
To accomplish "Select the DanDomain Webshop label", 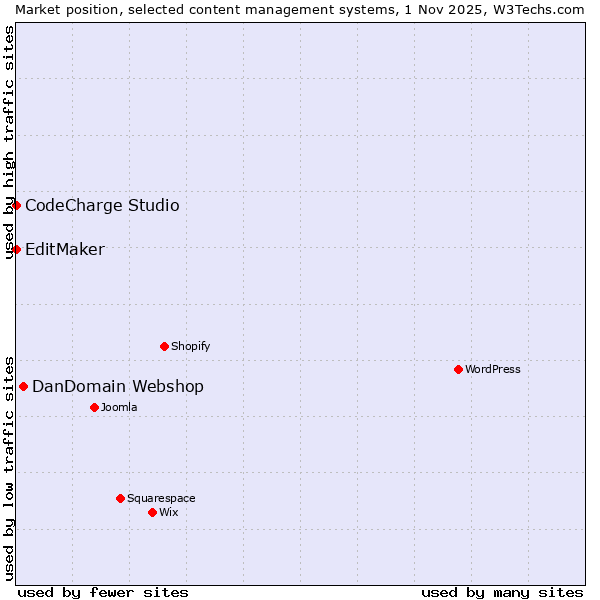I will click(118, 387).
